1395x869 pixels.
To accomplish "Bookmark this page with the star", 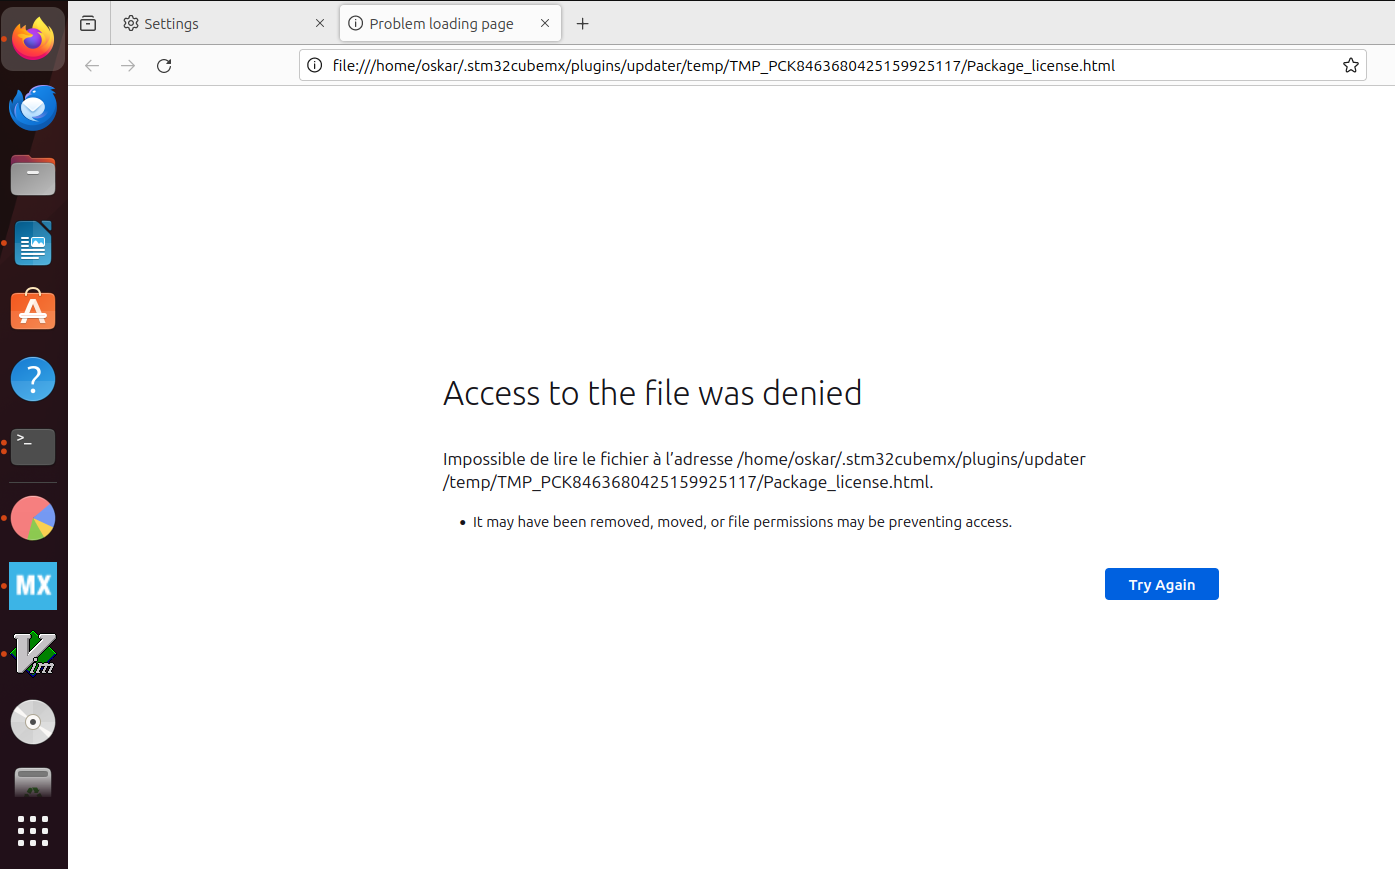I will point(1350,65).
